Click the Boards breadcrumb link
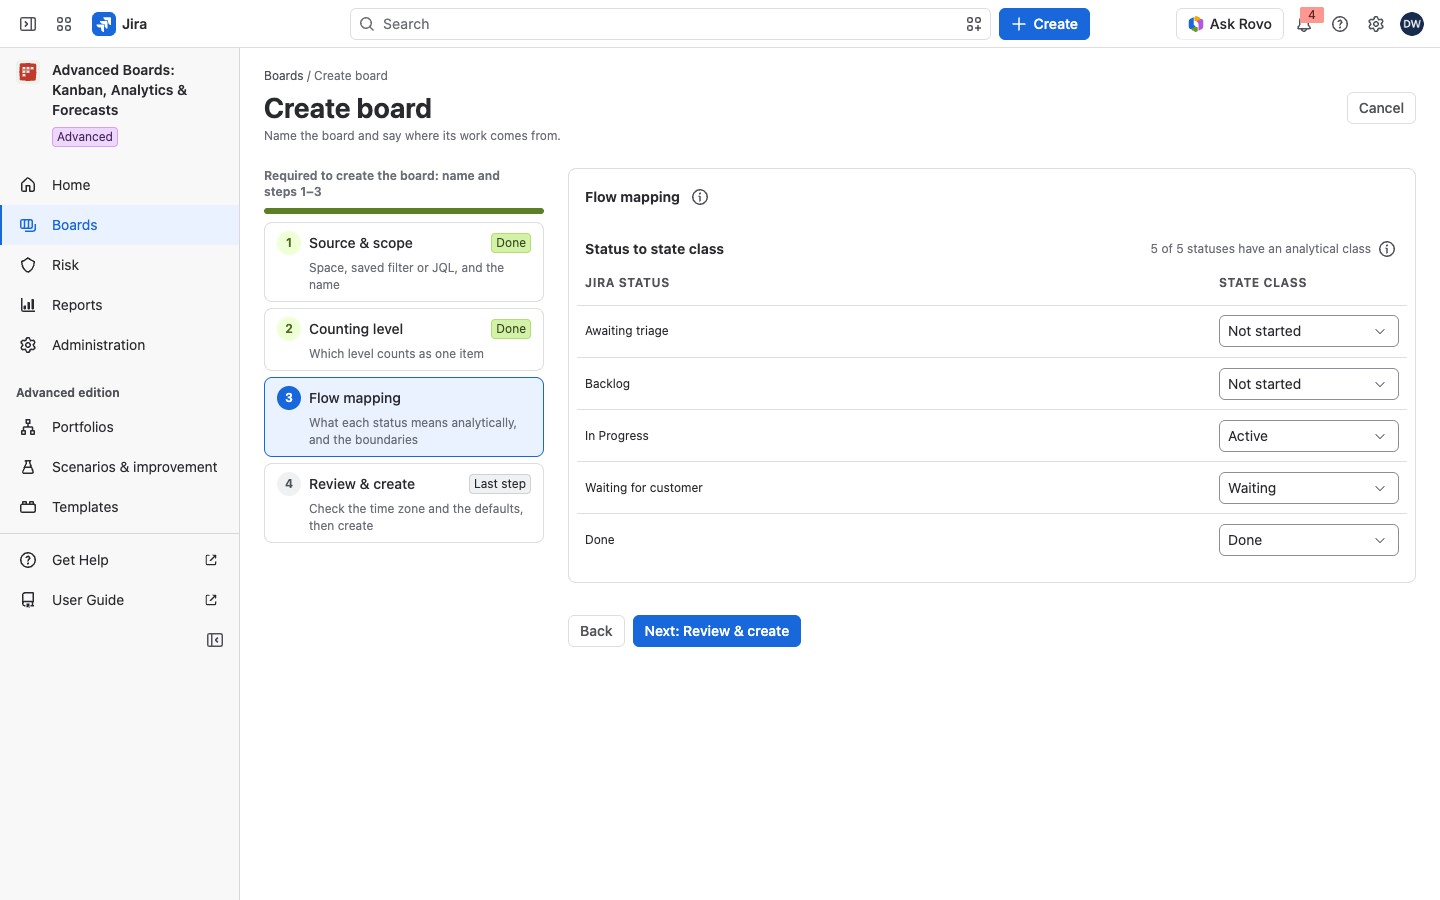Screen dimensions: 1440x900 pos(283,76)
